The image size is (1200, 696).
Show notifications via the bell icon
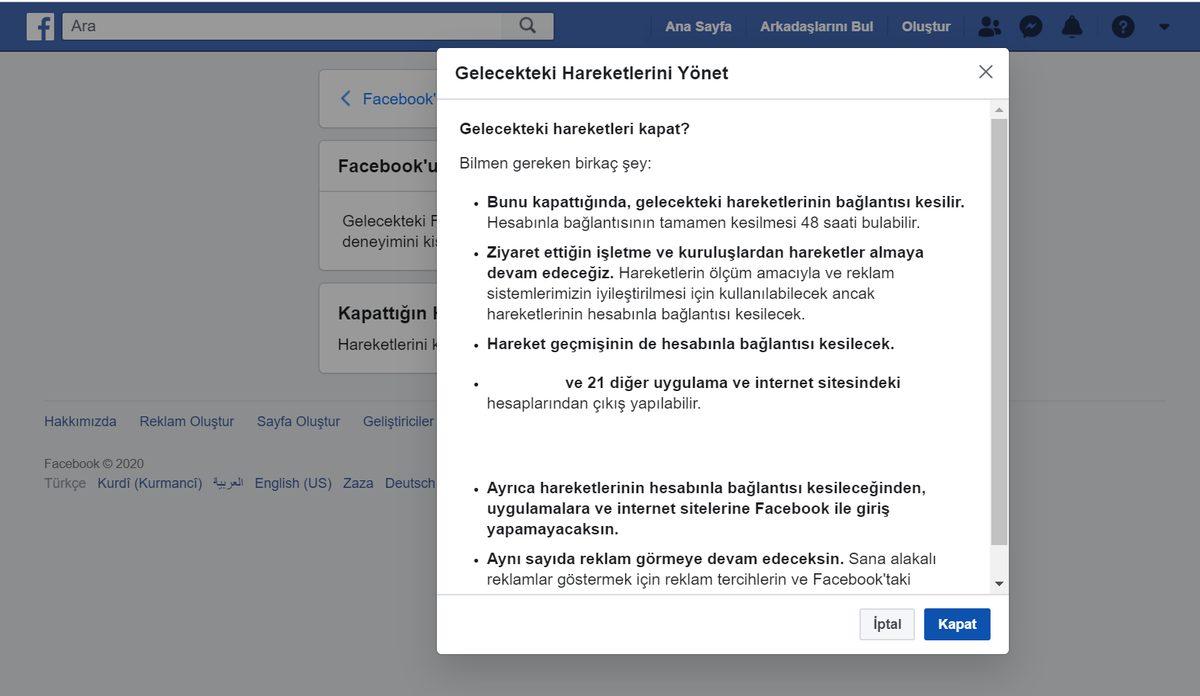1072,26
